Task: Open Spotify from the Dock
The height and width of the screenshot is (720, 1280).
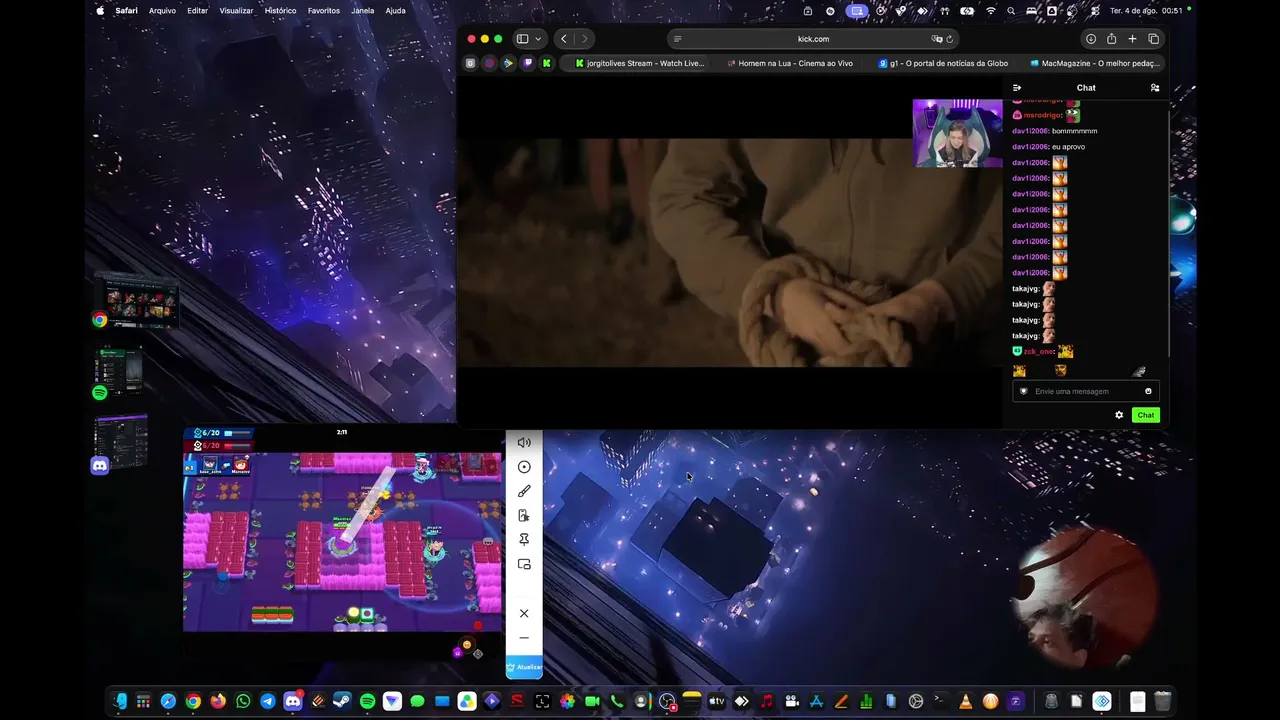Action: (x=367, y=701)
